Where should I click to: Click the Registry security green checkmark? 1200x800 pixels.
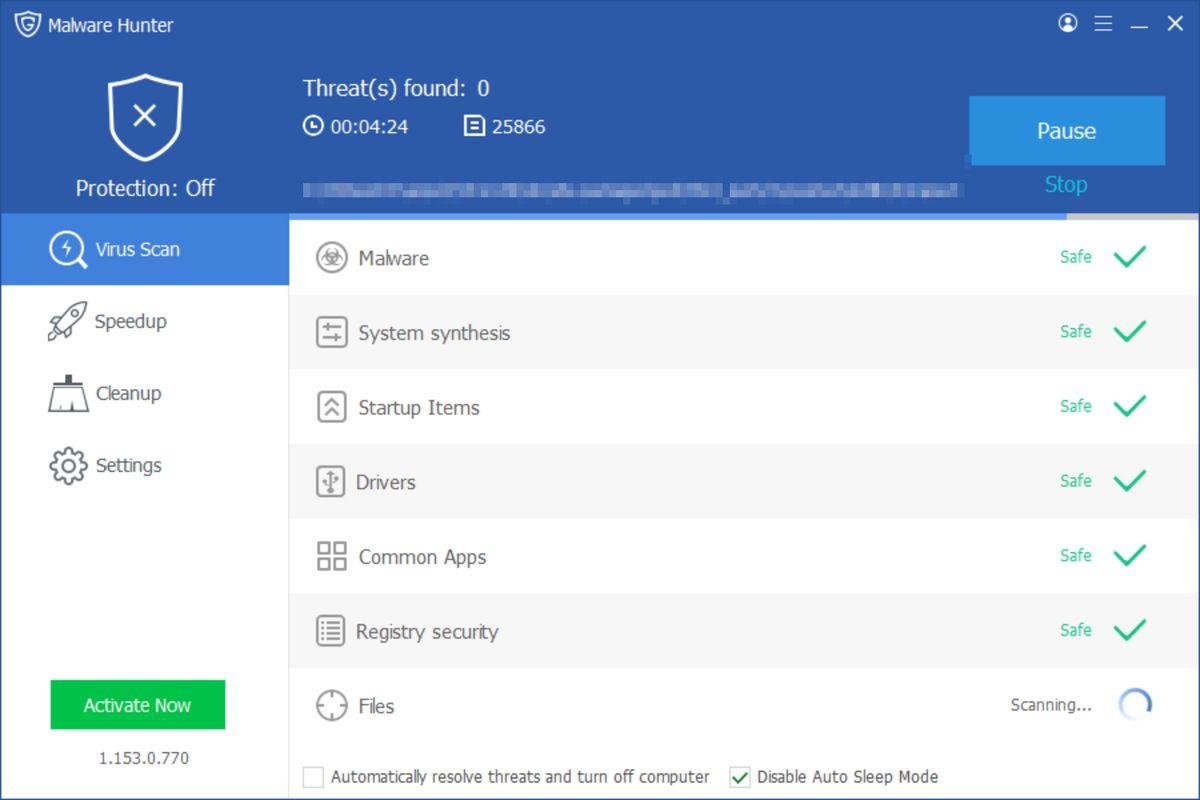coord(1130,630)
